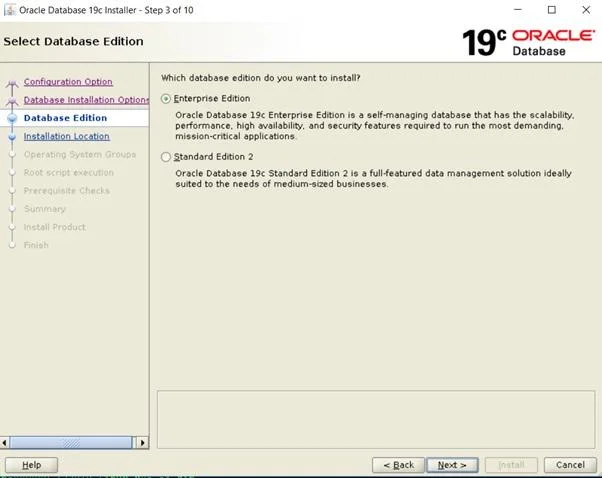Cancel the installation with Cancel button
This screenshot has height=478, width=602.
pyautogui.click(x=570, y=465)
